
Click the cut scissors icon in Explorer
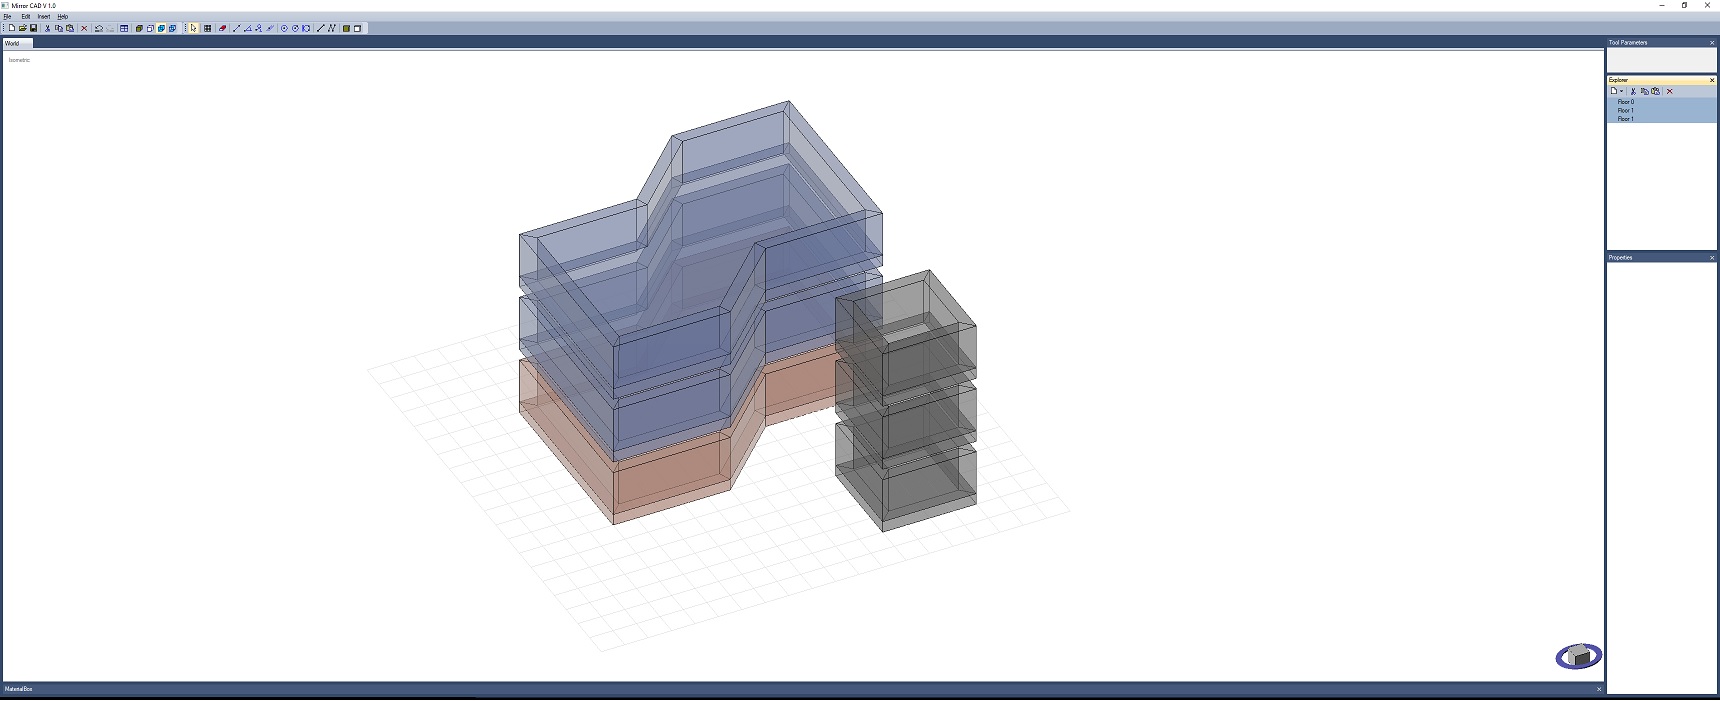pos(1633,91)
